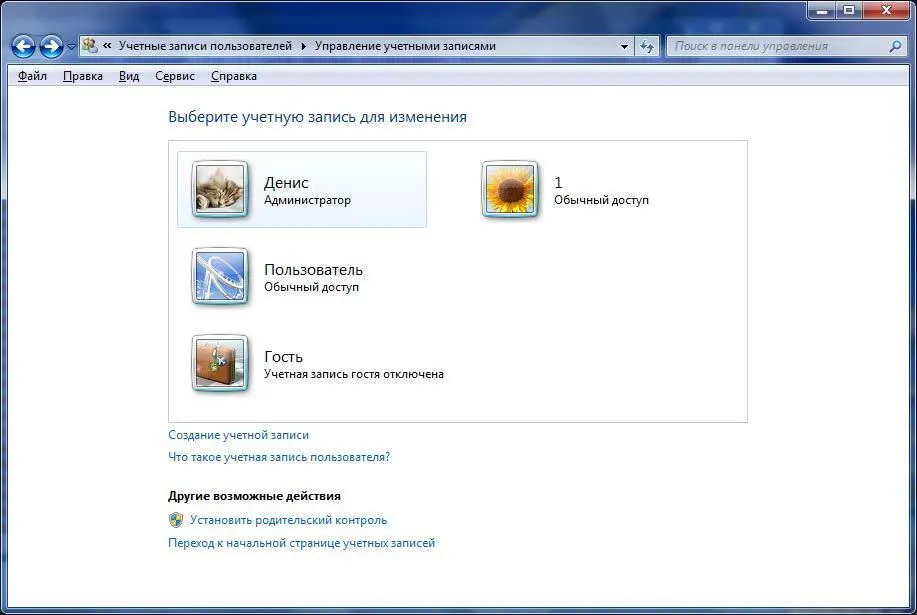
Task: Expand breadcrumb arrow after Учетные записи пользователей
Action: coord(304,46)
